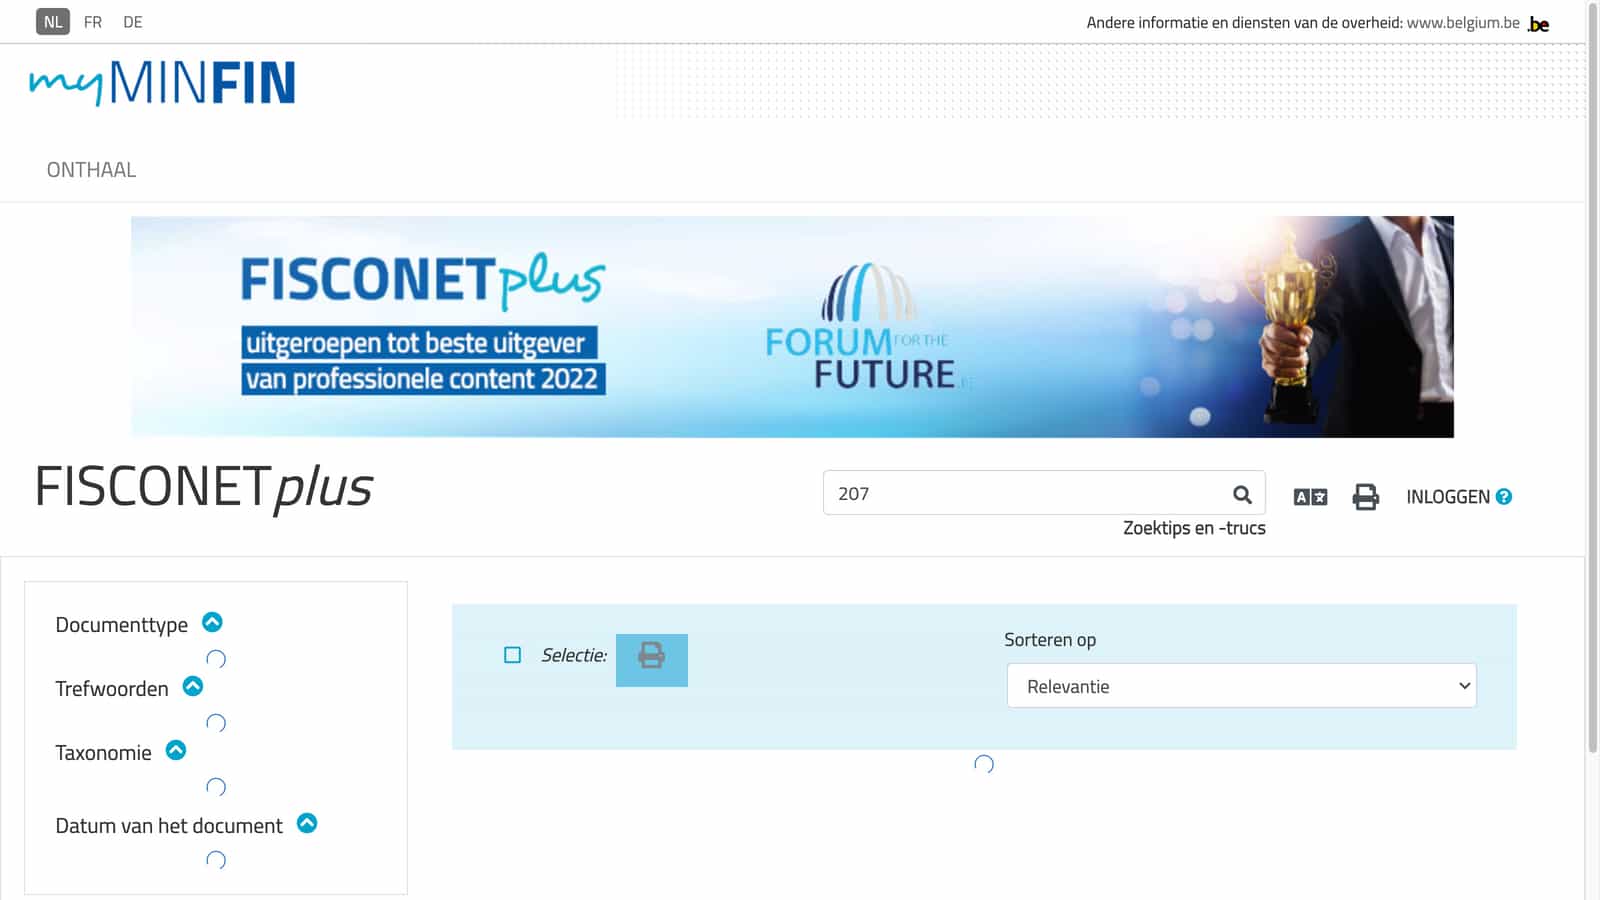This screenshot has height=900, width=1600.
Task: Open the translation tool icon next to search
Action: (x=1309, y=496)
